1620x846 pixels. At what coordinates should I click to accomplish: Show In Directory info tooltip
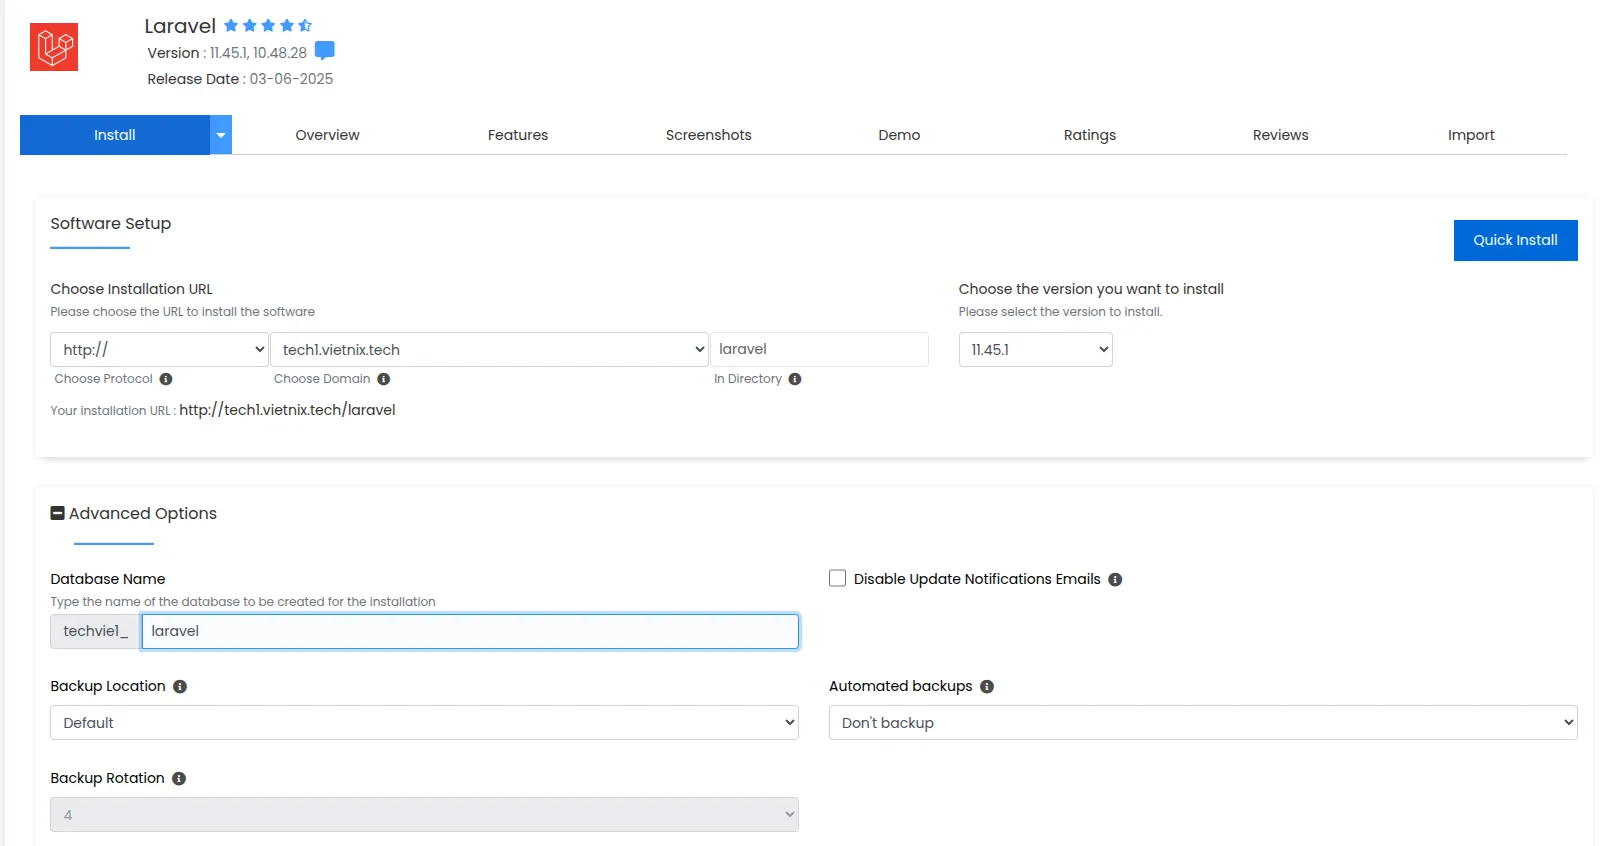pos(795,379)
